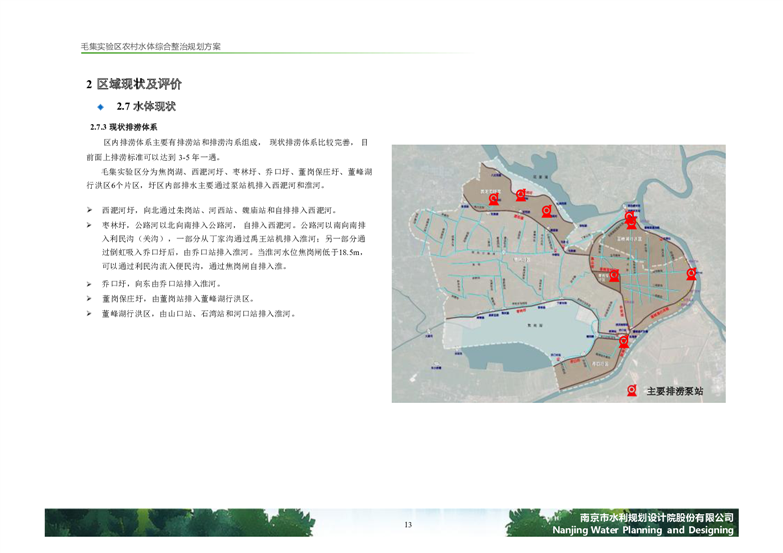Click the page number 13 in the footer
This screenshot has width=783, height=553.
click(407, 526)
